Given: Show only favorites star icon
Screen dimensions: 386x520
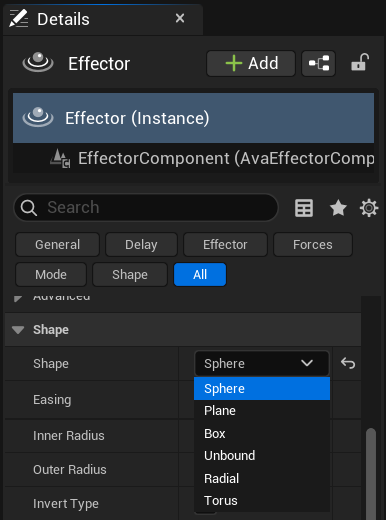Looking at the screenshot, I should point(338,208).
